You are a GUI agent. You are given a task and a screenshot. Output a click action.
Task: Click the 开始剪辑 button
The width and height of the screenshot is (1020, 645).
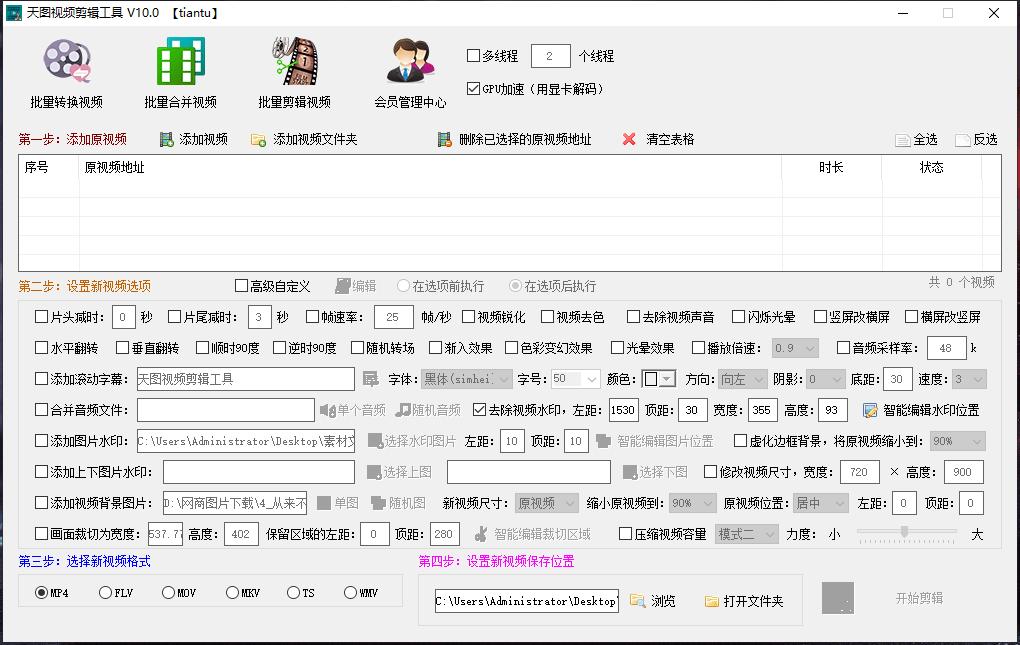(x=919, y=598)
